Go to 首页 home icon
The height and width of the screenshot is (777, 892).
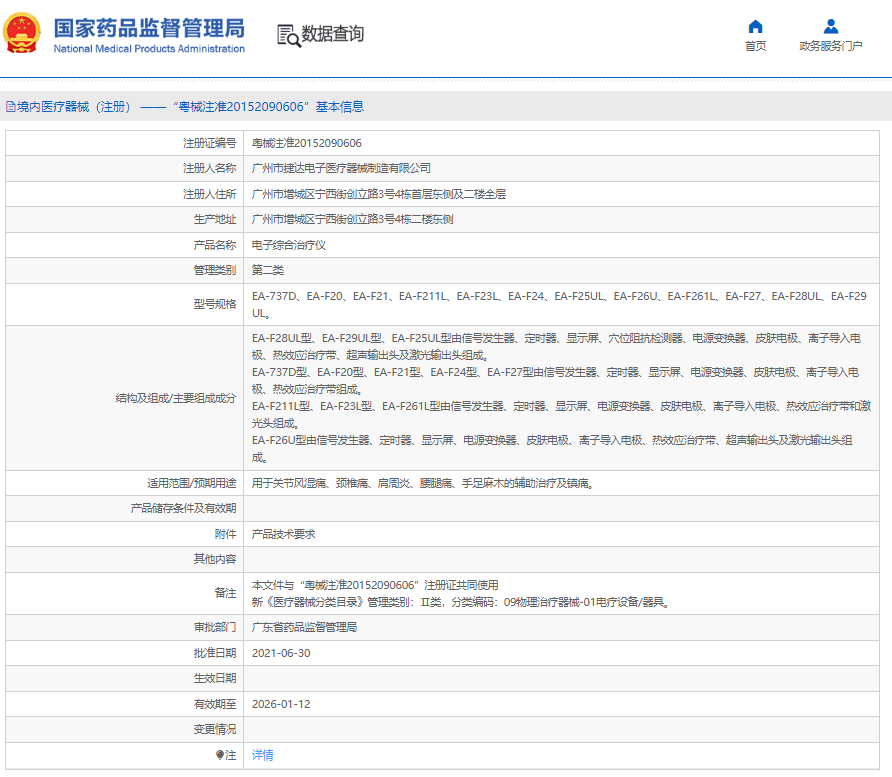tap(755, 26)
